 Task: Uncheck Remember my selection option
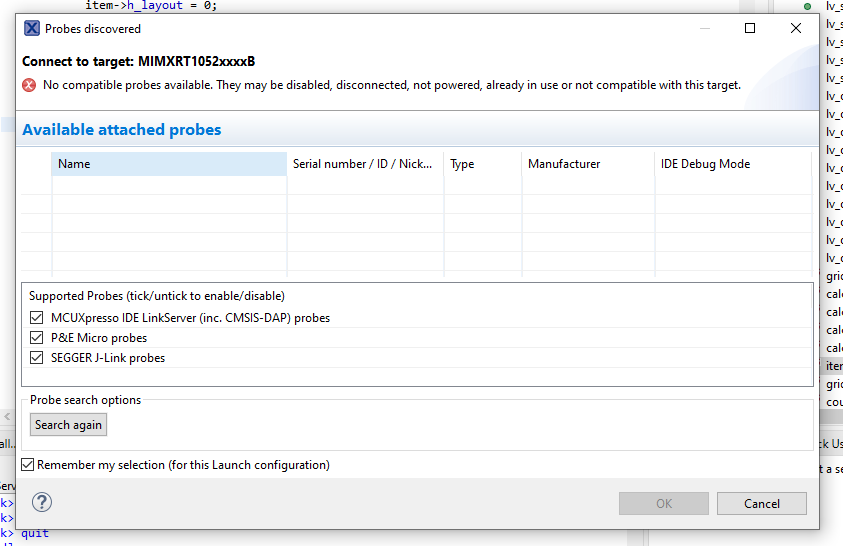click(28, 465)
